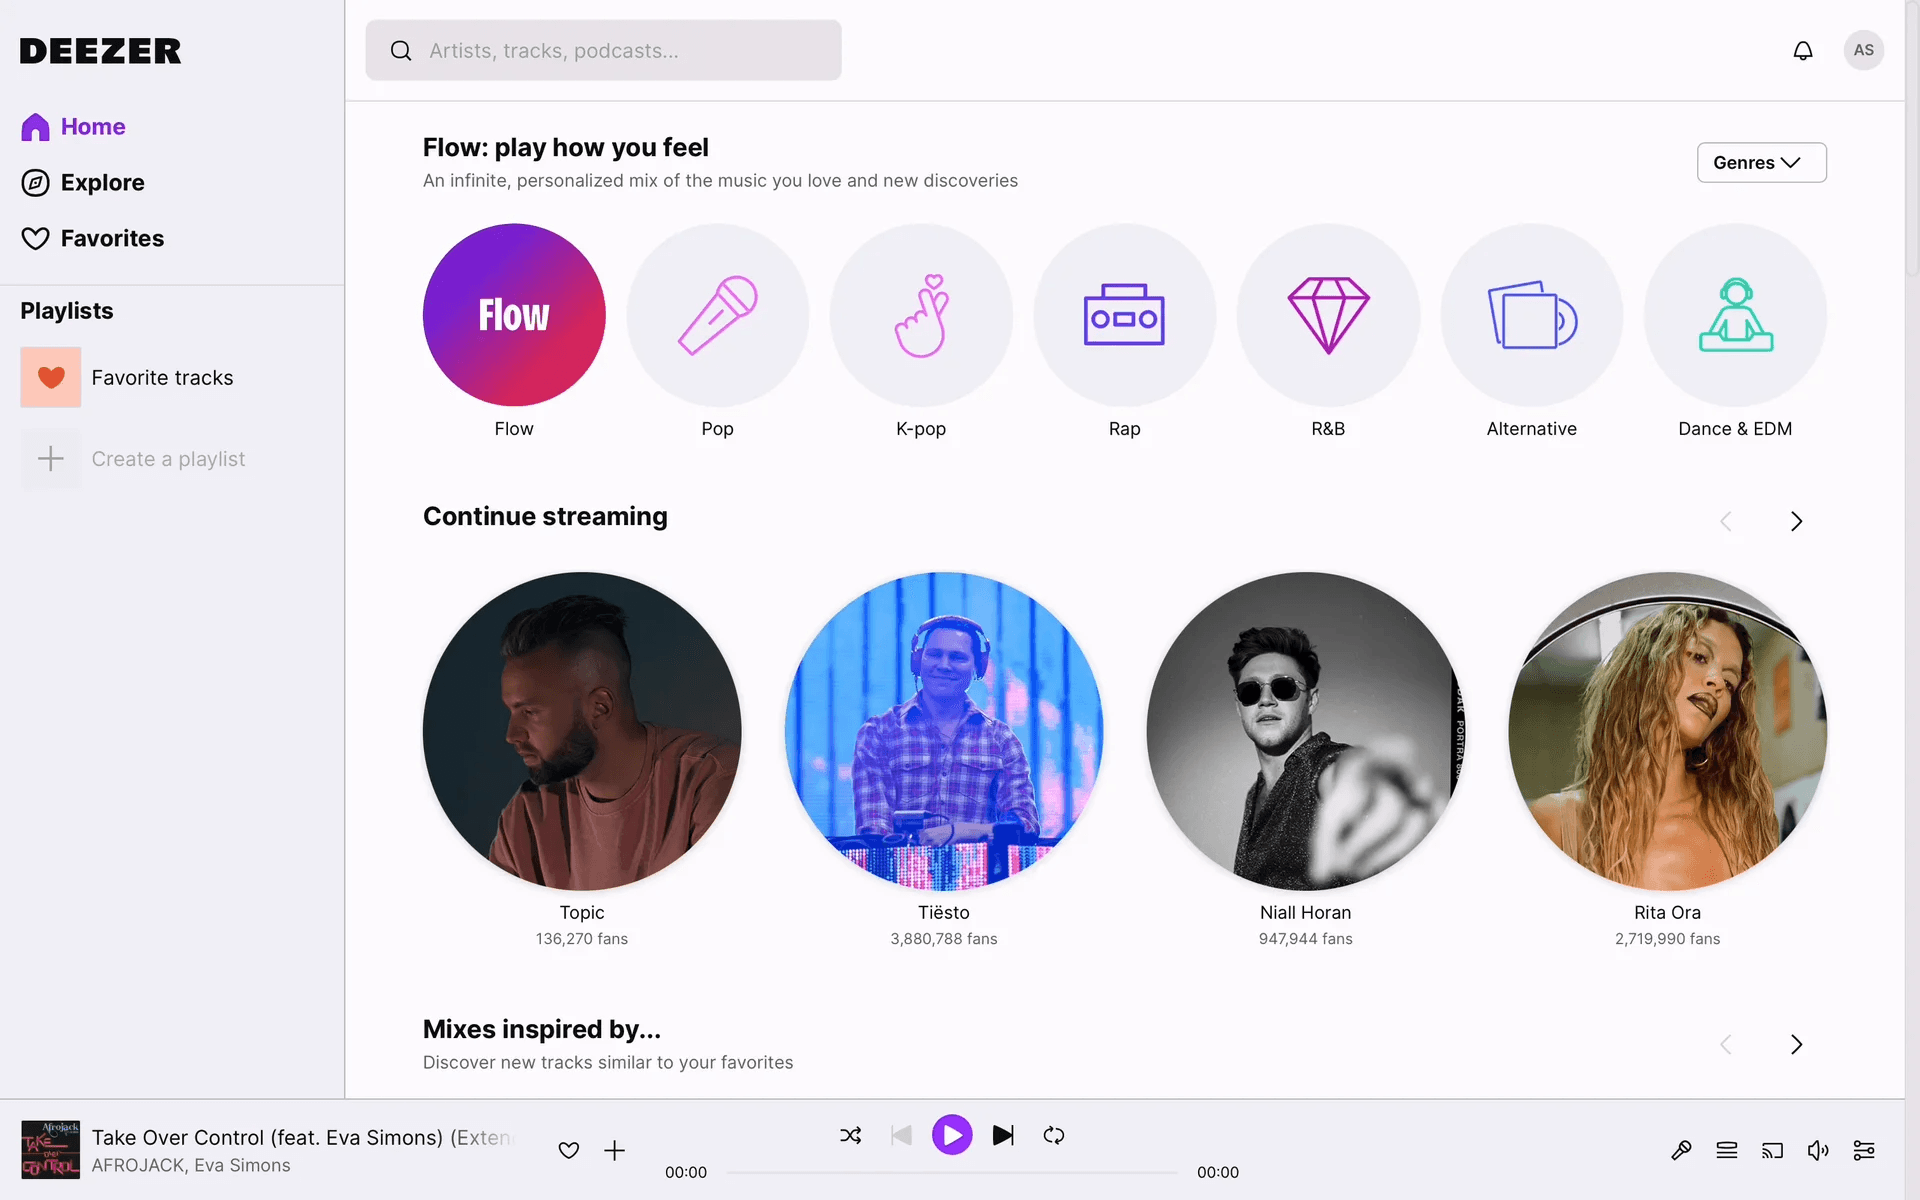Click Create a playlist
Screen dimensions: 1920x1200
167,459
